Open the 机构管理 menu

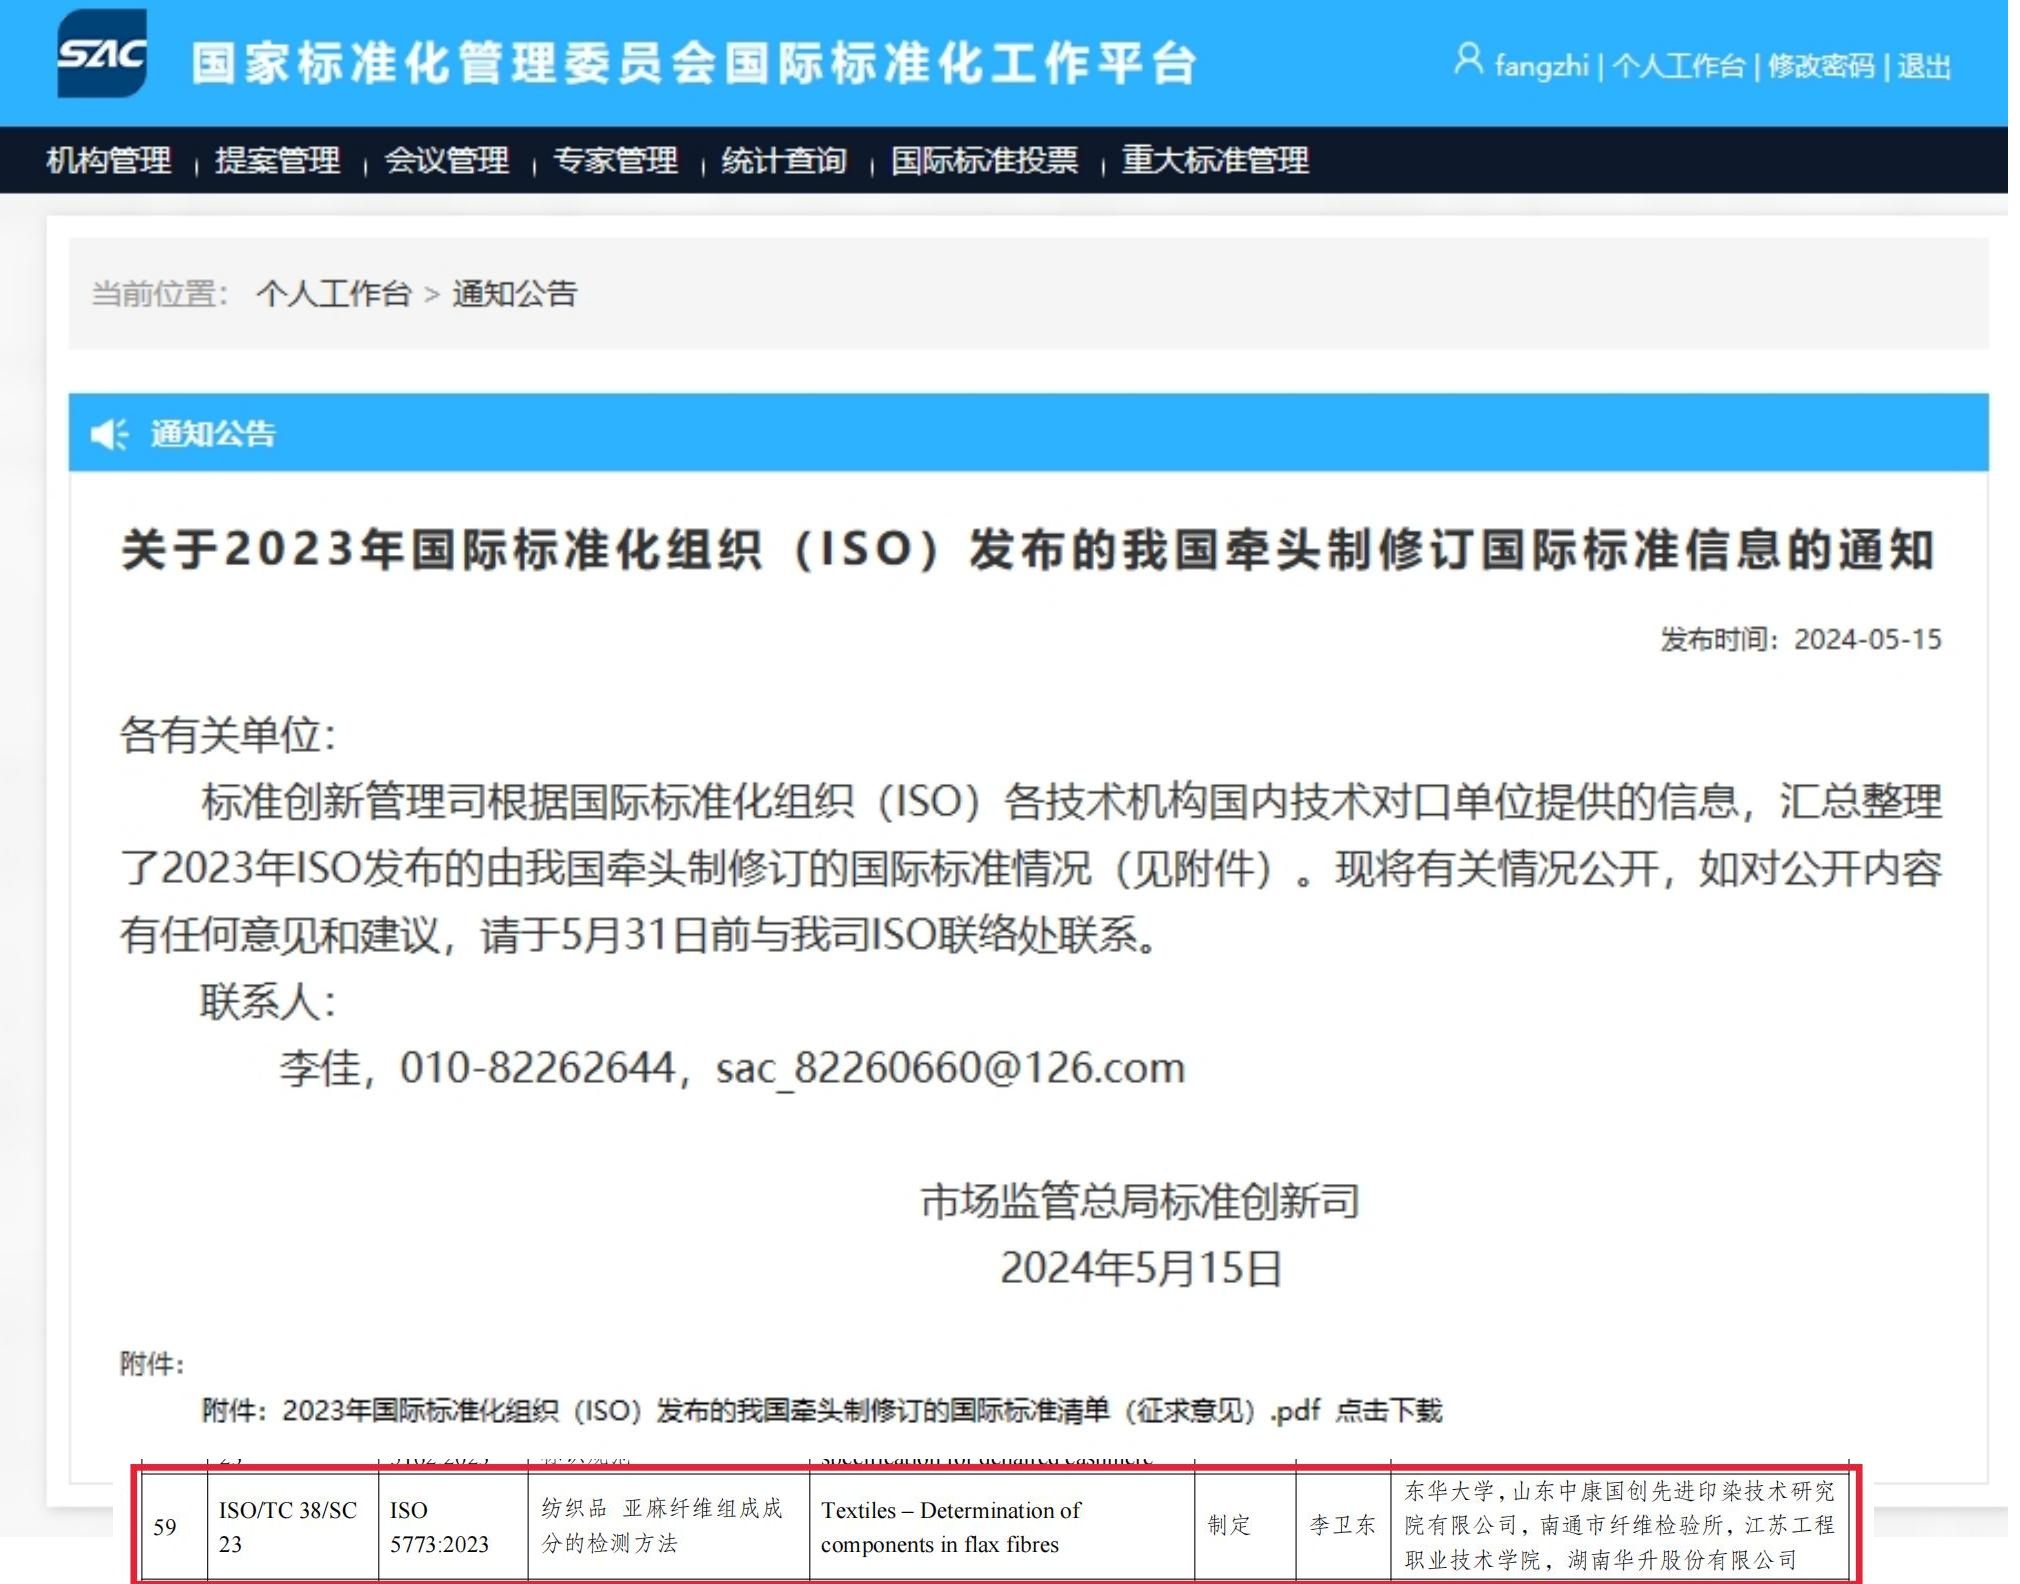(109, 160)
